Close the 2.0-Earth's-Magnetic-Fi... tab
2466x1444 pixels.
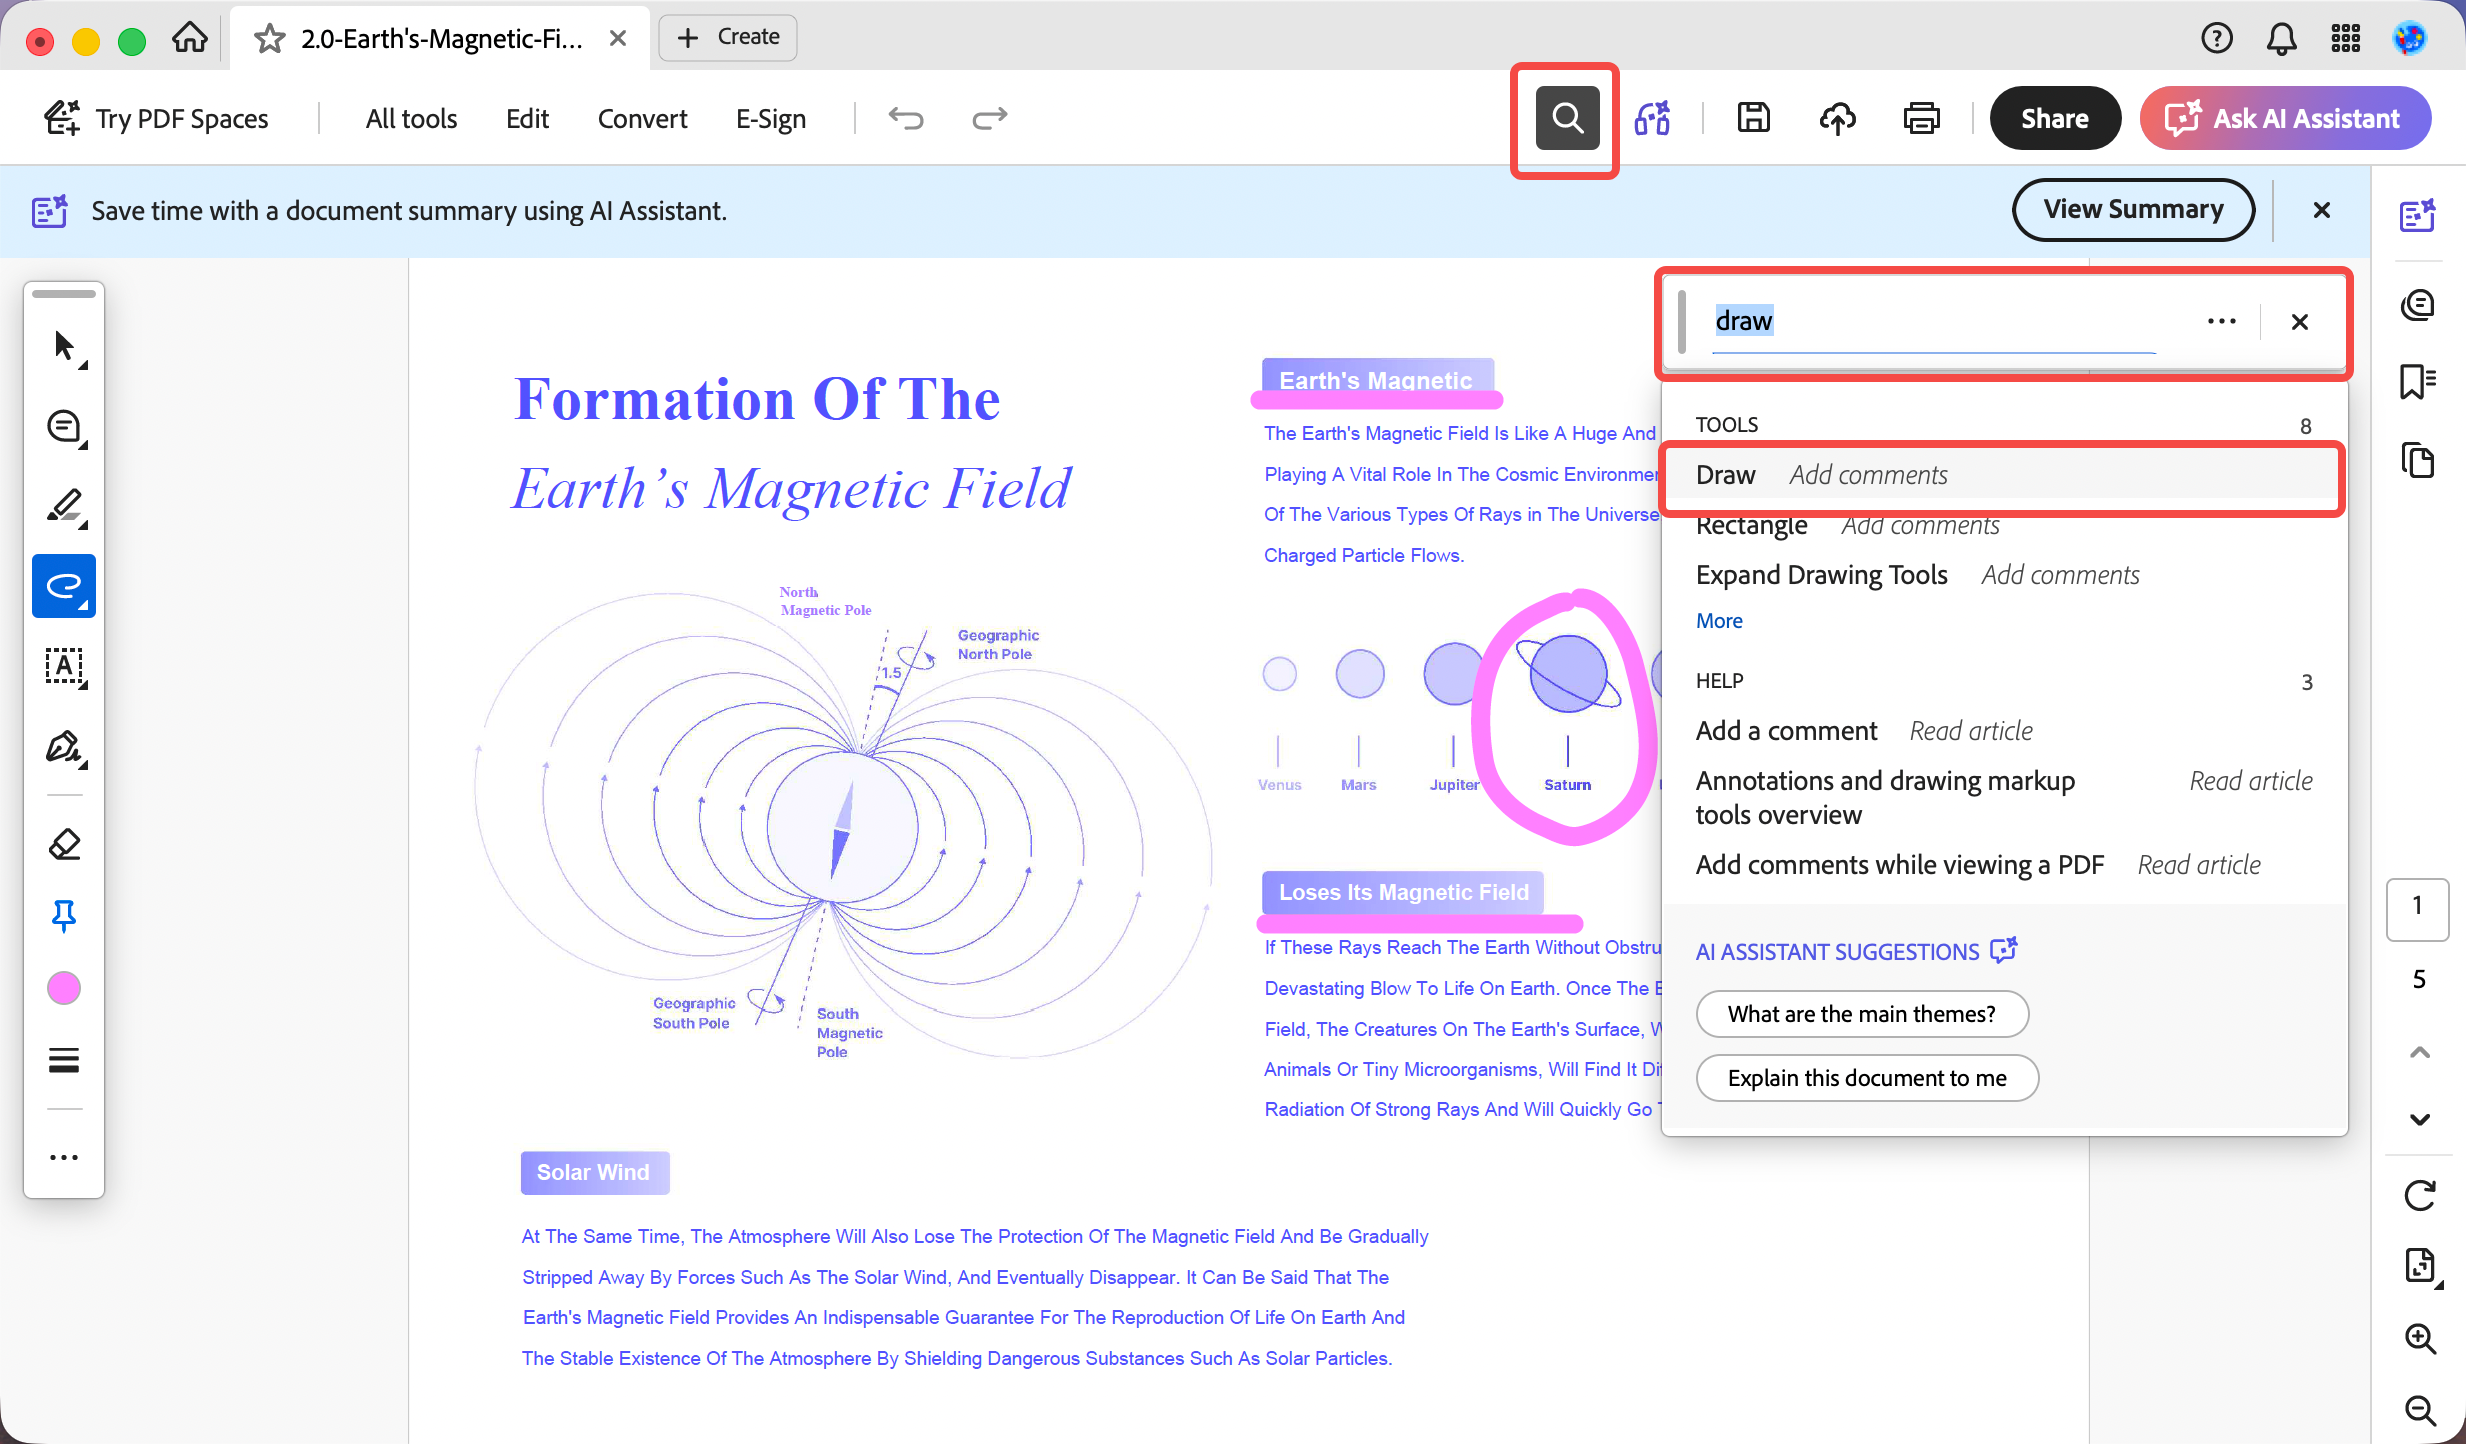coord(618,38)
